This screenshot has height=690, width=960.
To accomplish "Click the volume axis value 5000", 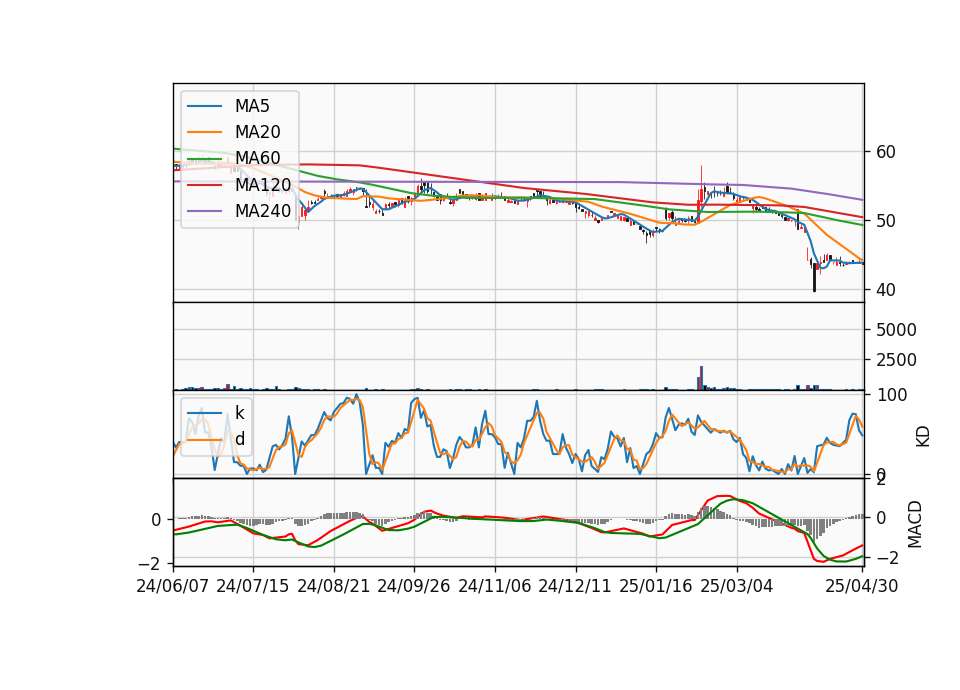I will [896, 330].
